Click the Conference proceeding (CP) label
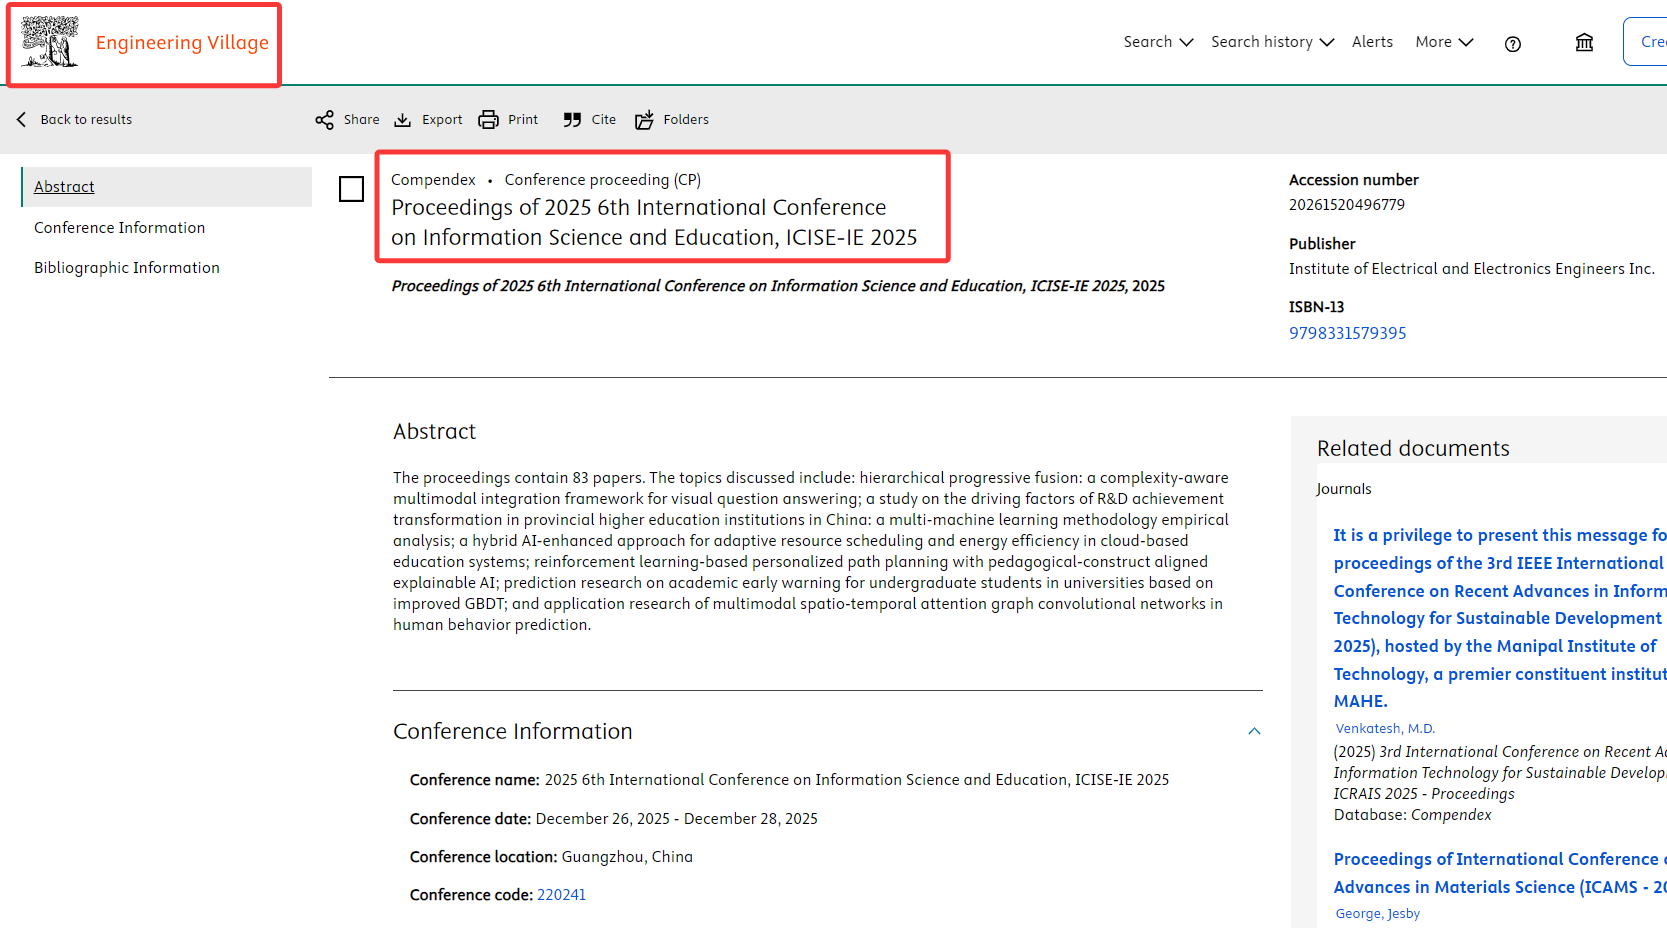This screenshot has height=928, width=1667. tap(602, 180)
